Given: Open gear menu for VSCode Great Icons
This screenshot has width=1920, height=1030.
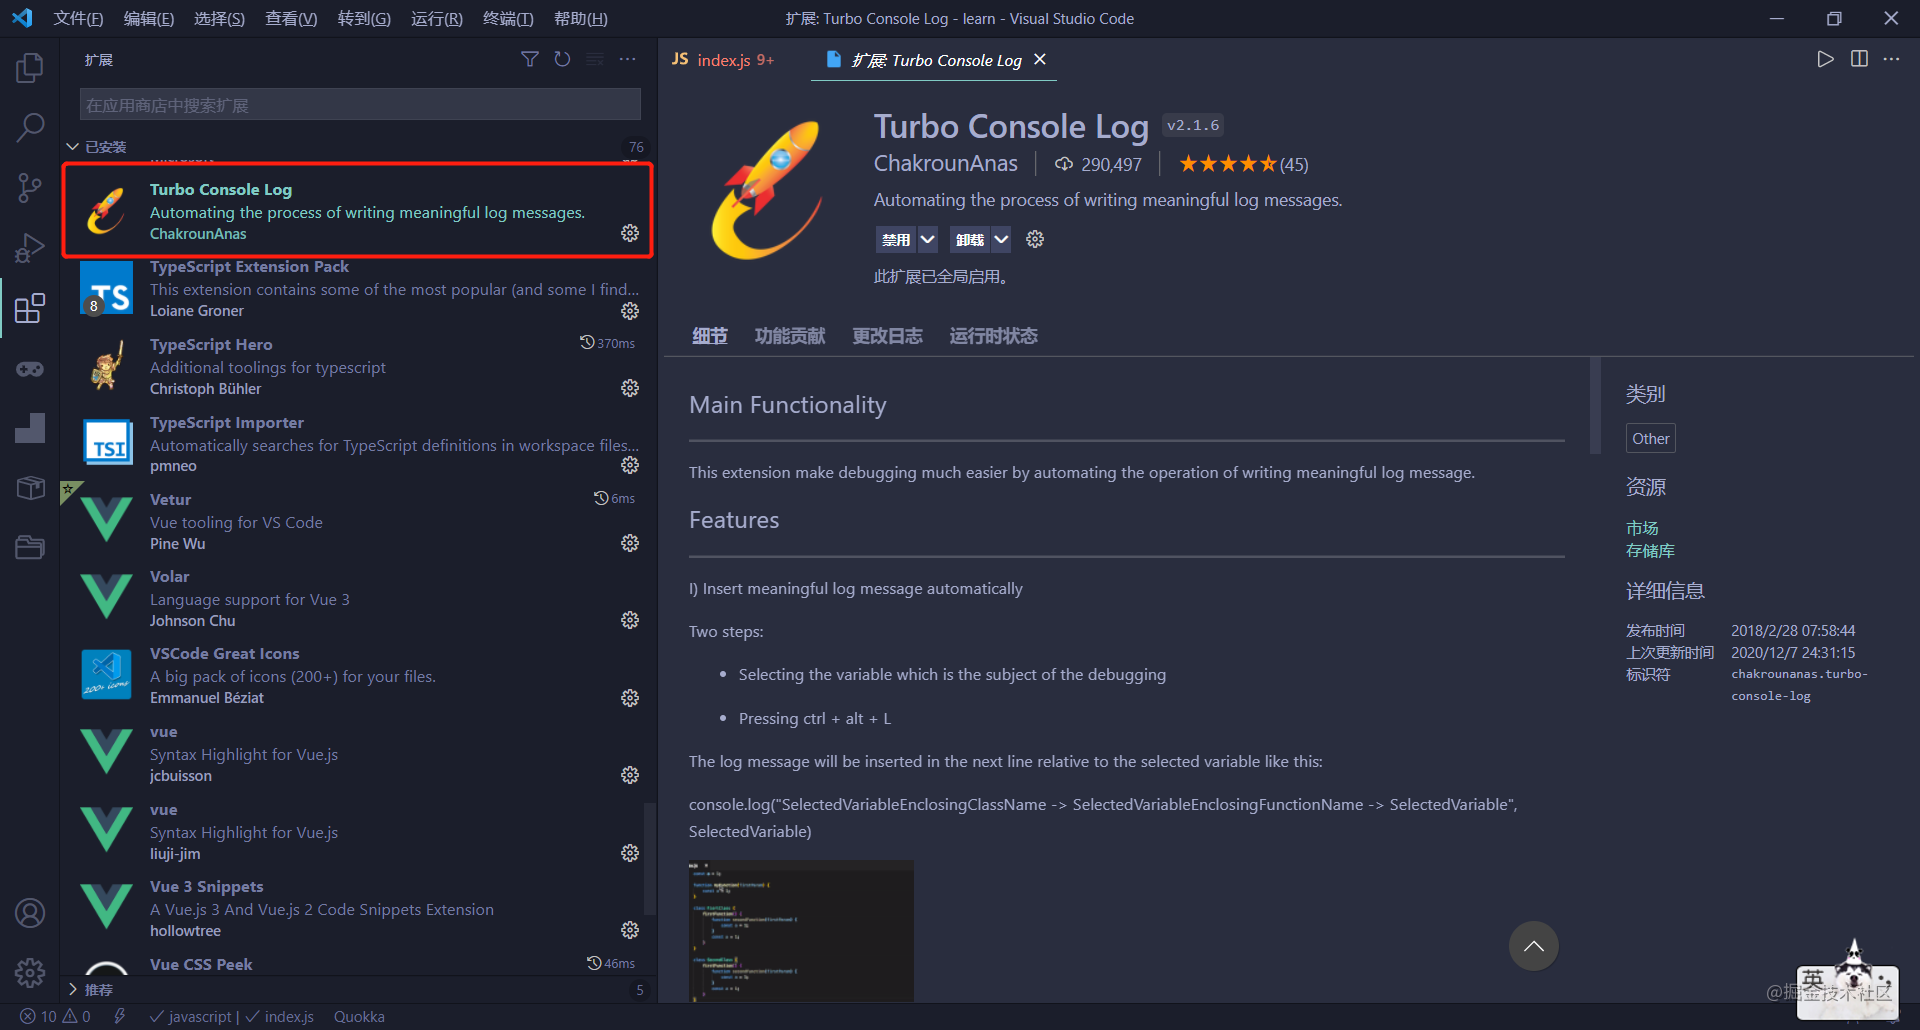Looking at the screenshot, I should 630,698.
